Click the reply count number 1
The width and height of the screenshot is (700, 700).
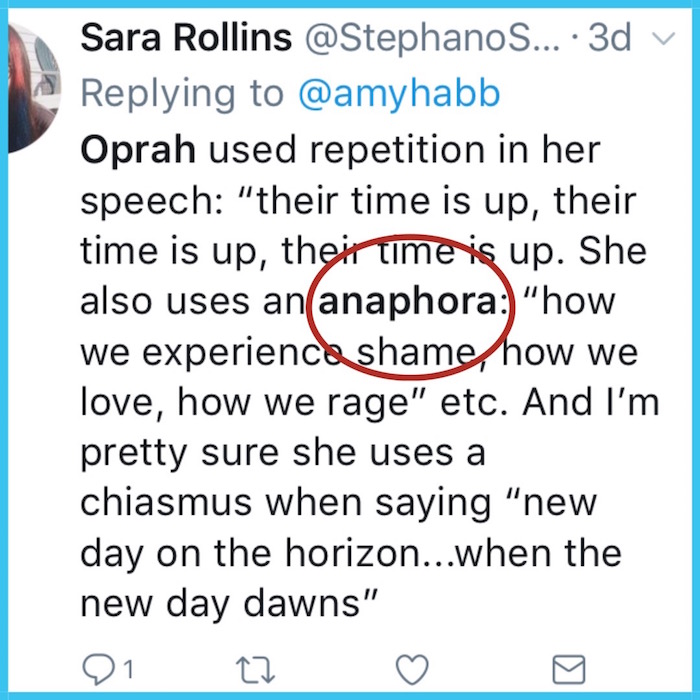point(128,668)
